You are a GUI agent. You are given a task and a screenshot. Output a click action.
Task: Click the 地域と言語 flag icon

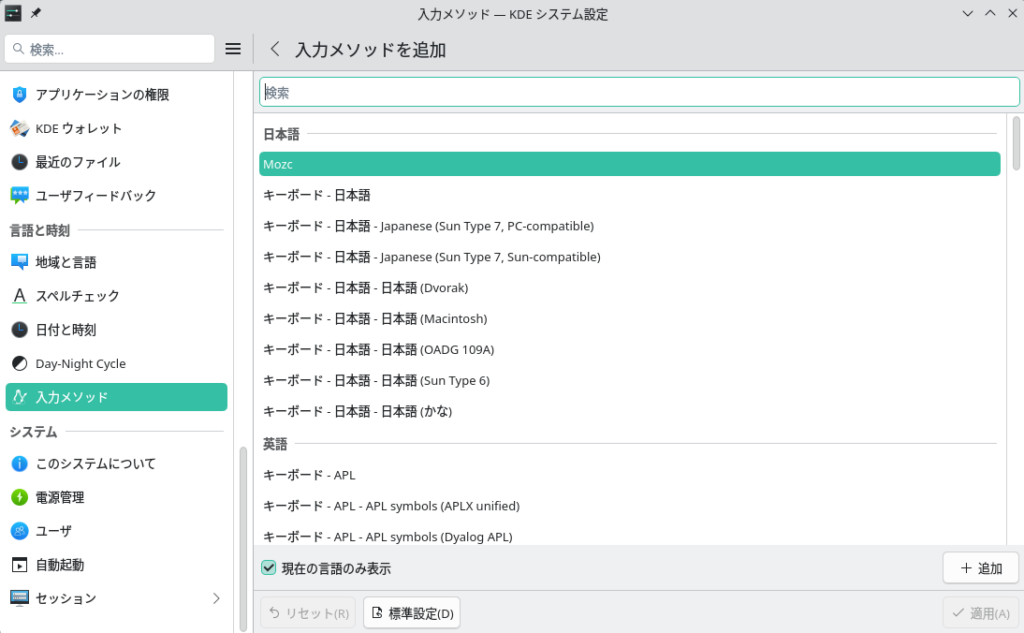19,262
